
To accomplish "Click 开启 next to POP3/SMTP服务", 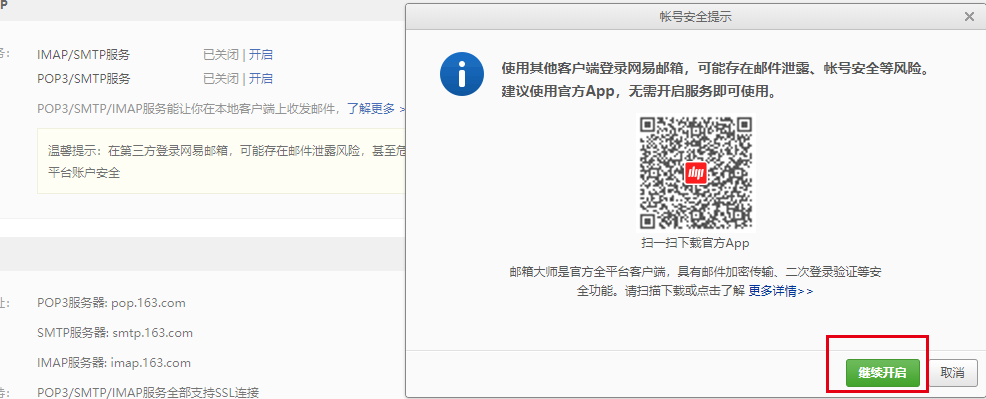I will coord(260,79).
